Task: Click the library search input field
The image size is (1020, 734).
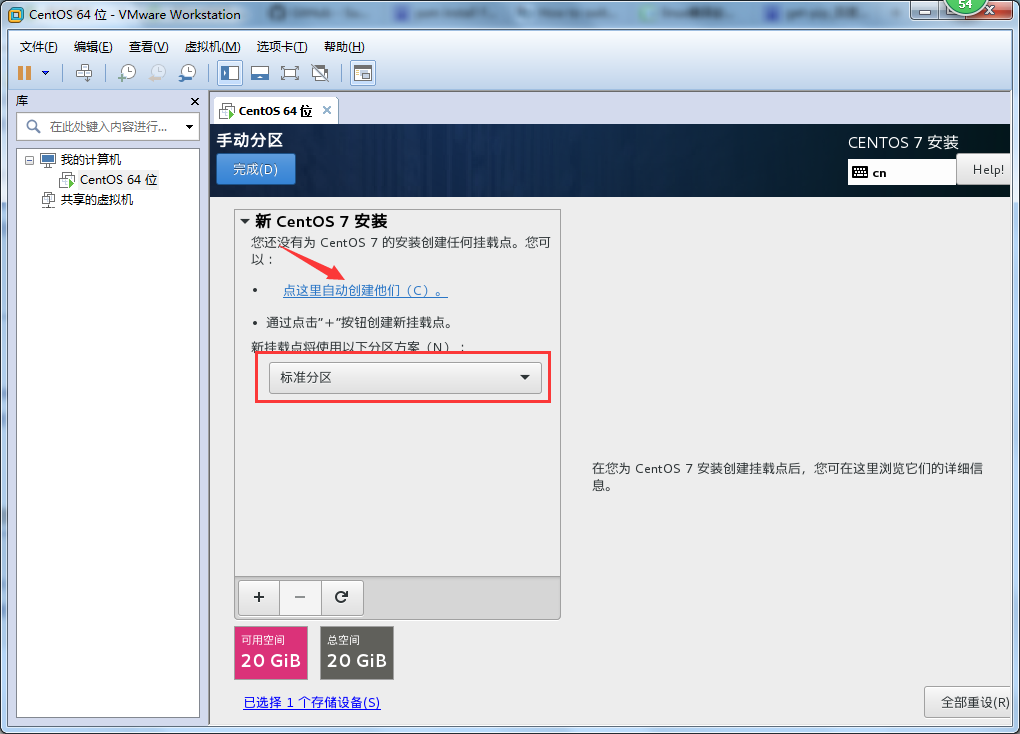Action: [x=108, y=126]
